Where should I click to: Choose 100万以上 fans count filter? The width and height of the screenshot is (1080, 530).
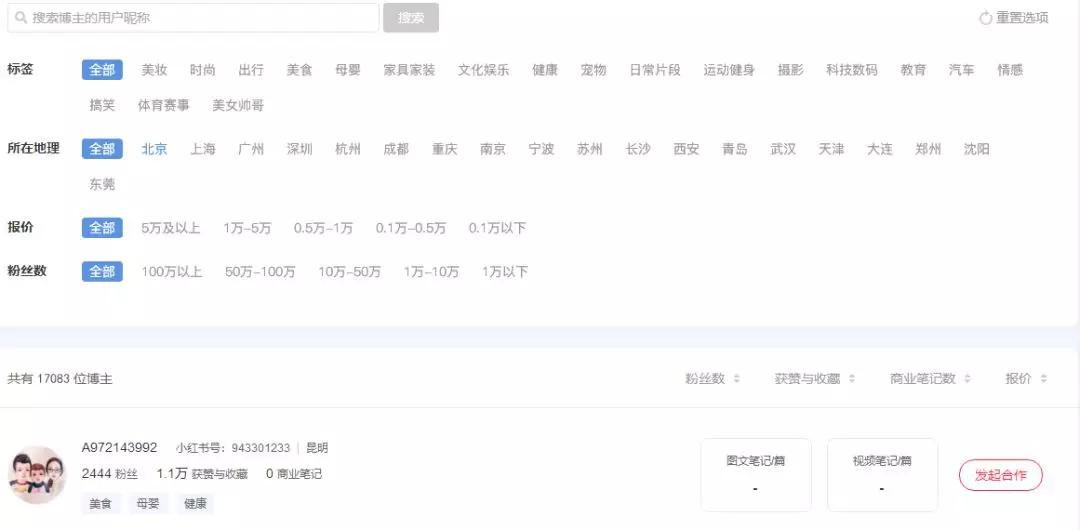pyautogui.click(x=172, y=272)
